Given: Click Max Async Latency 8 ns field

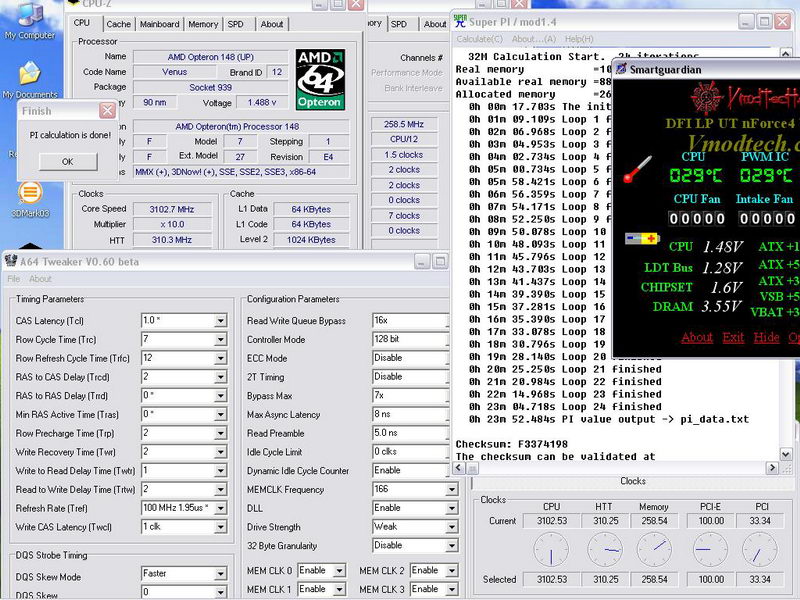Looking at the screenshot, I should (x=411, y=414).
